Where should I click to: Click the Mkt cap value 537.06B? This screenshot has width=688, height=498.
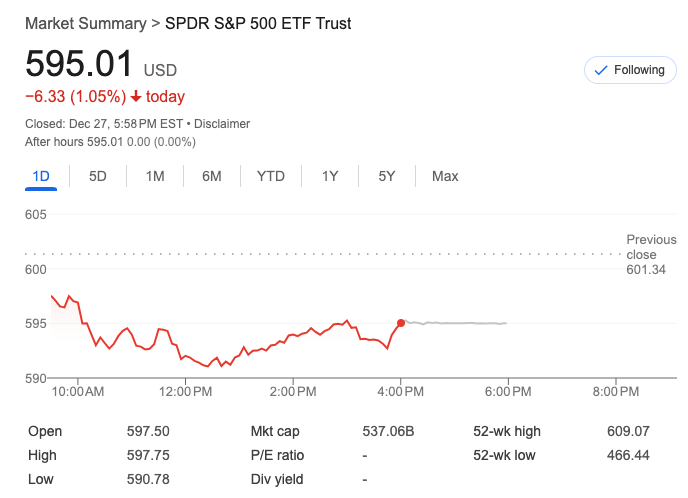point(388,432)
